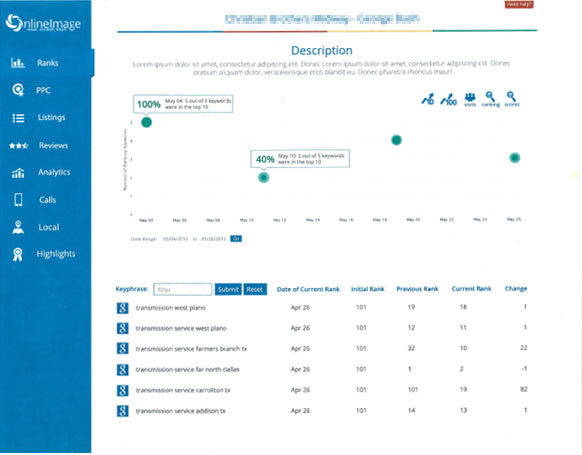The height and width of the screenshot is (455, 582).
Task: Click keyphrase 'transmission west plano'
Action: tap(170, 308)
